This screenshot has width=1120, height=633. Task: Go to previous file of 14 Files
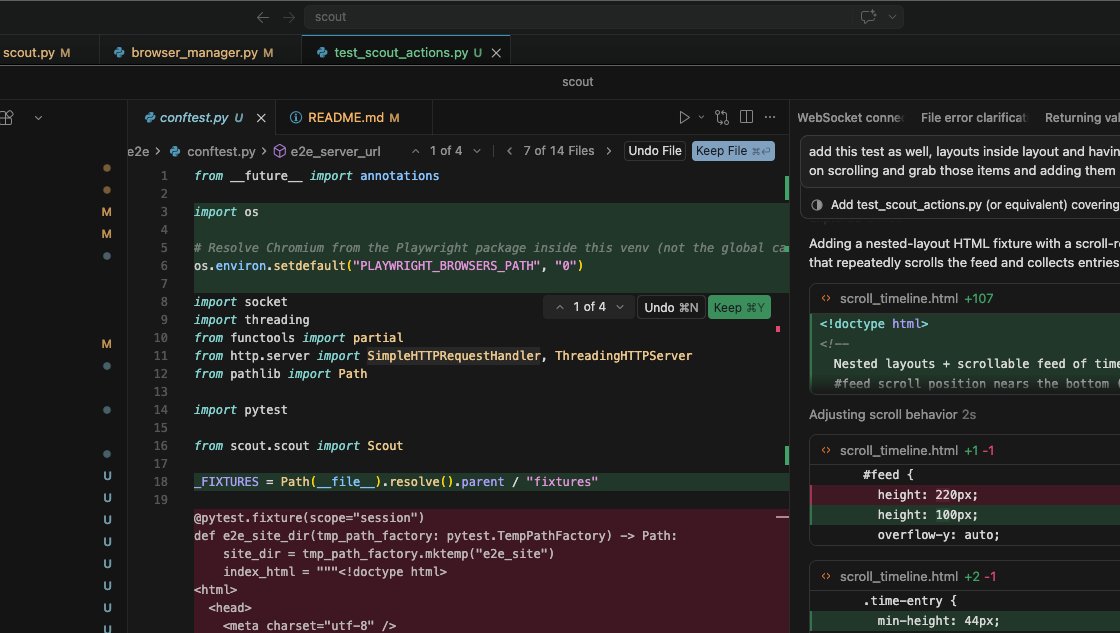(509, 151)
